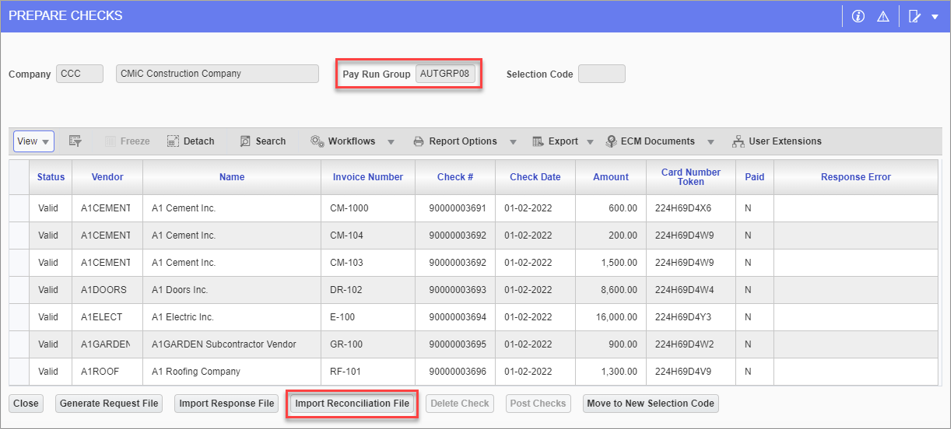Open ECM Documents
This screenshot has width=951, height=429.
point(650,141)
